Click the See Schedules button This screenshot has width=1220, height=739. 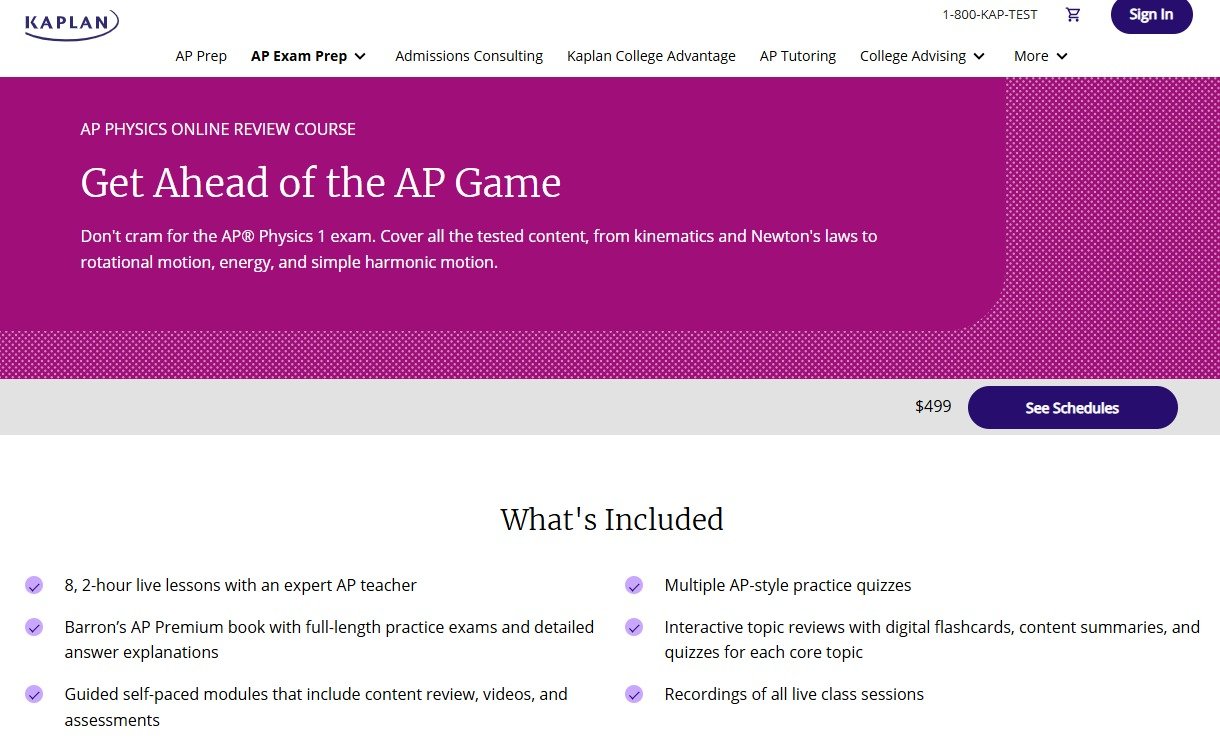pyautogui.click(x=1072, y=408)
